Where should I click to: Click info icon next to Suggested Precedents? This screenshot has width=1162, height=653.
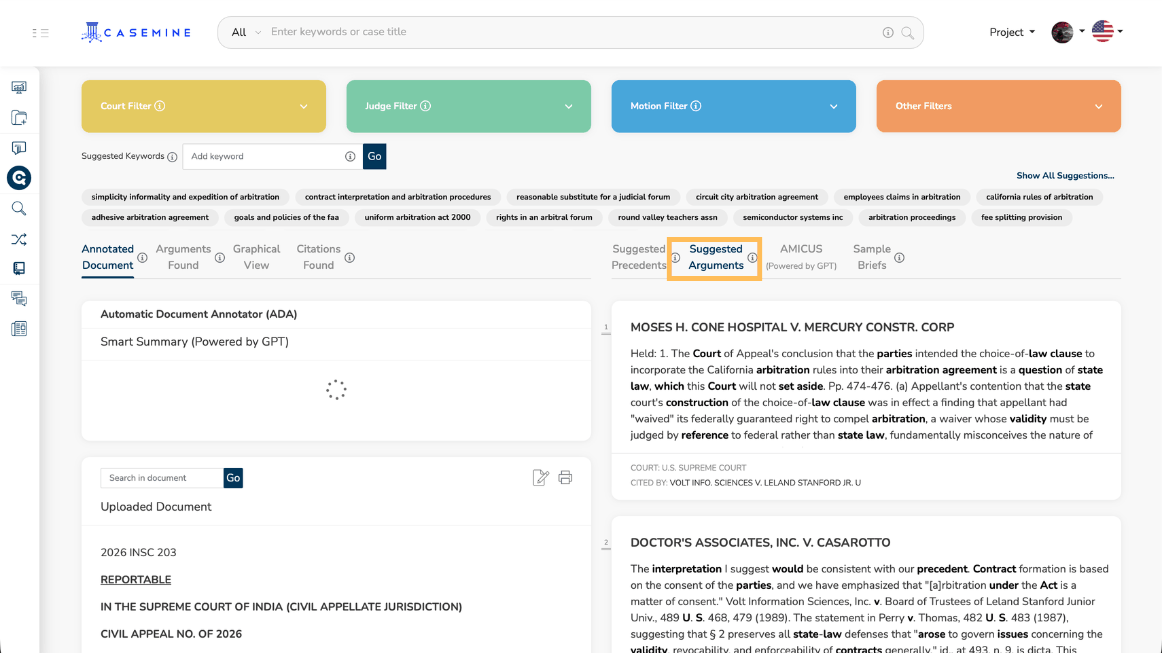coord(675,258)
